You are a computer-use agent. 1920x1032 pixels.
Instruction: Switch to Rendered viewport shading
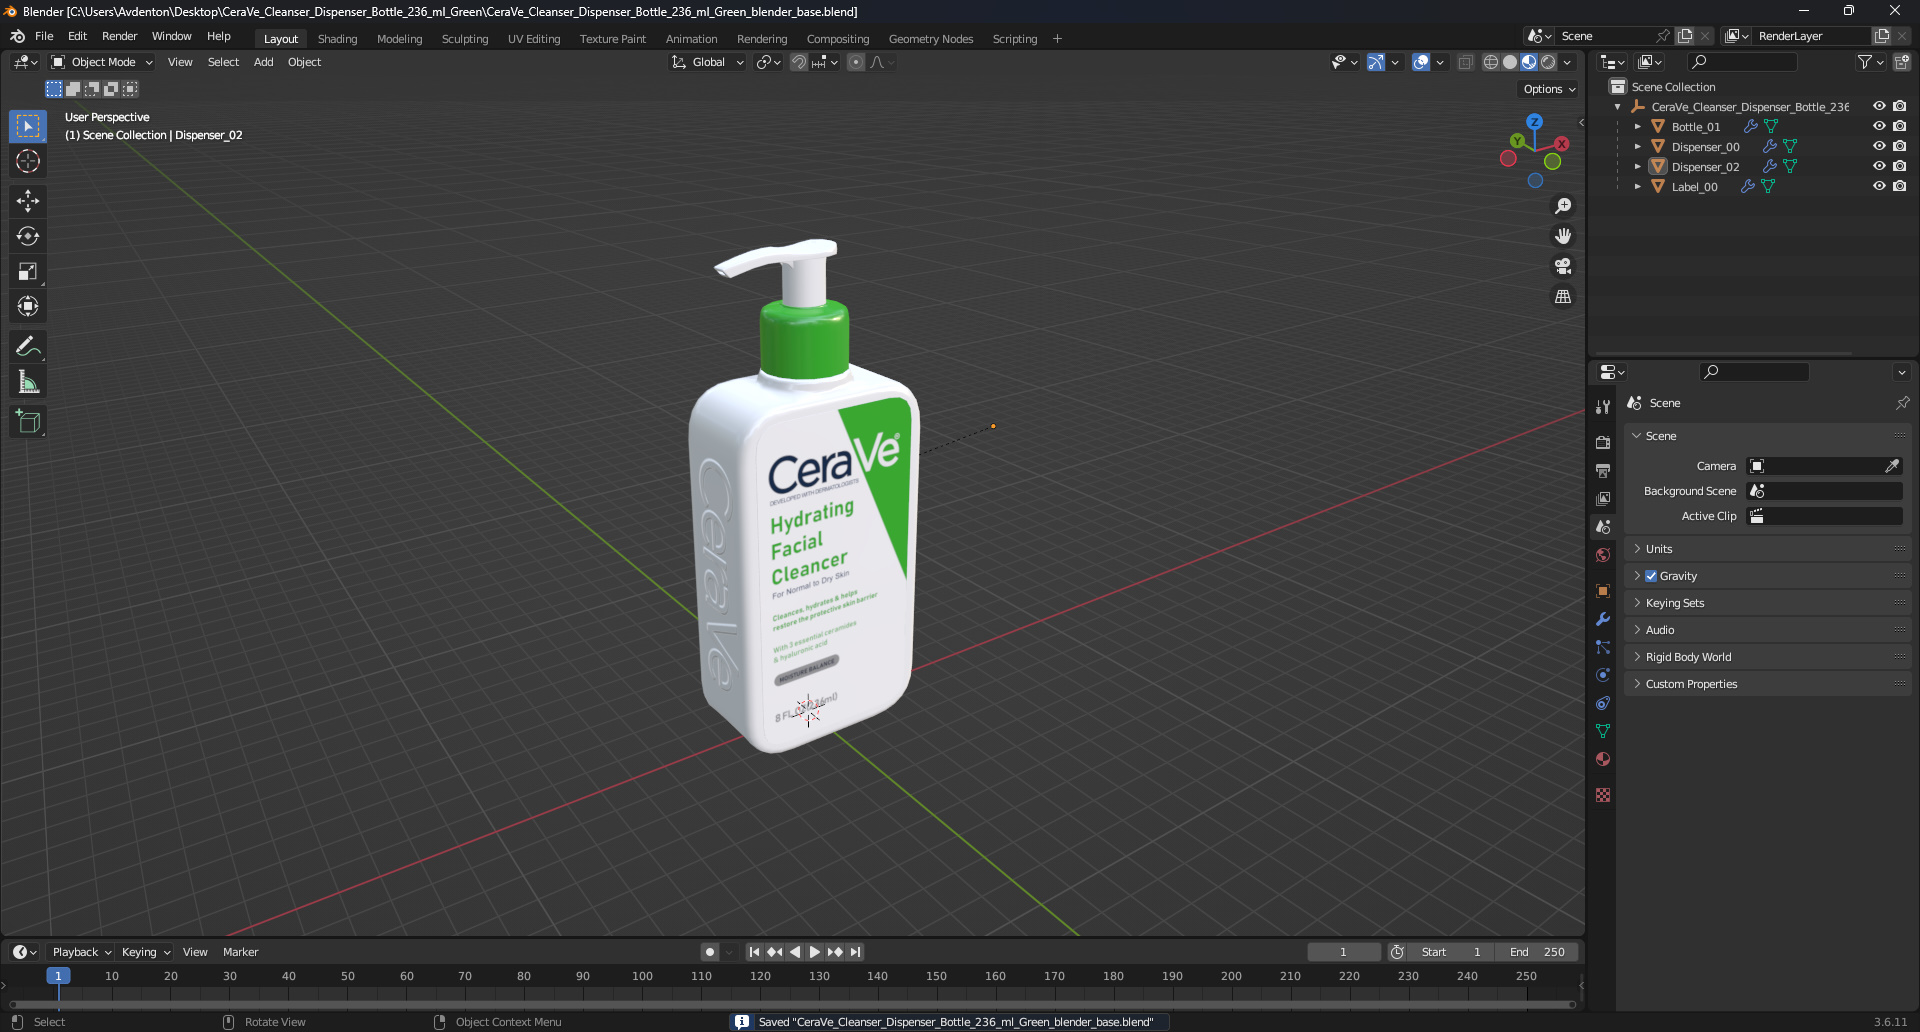1548,62
